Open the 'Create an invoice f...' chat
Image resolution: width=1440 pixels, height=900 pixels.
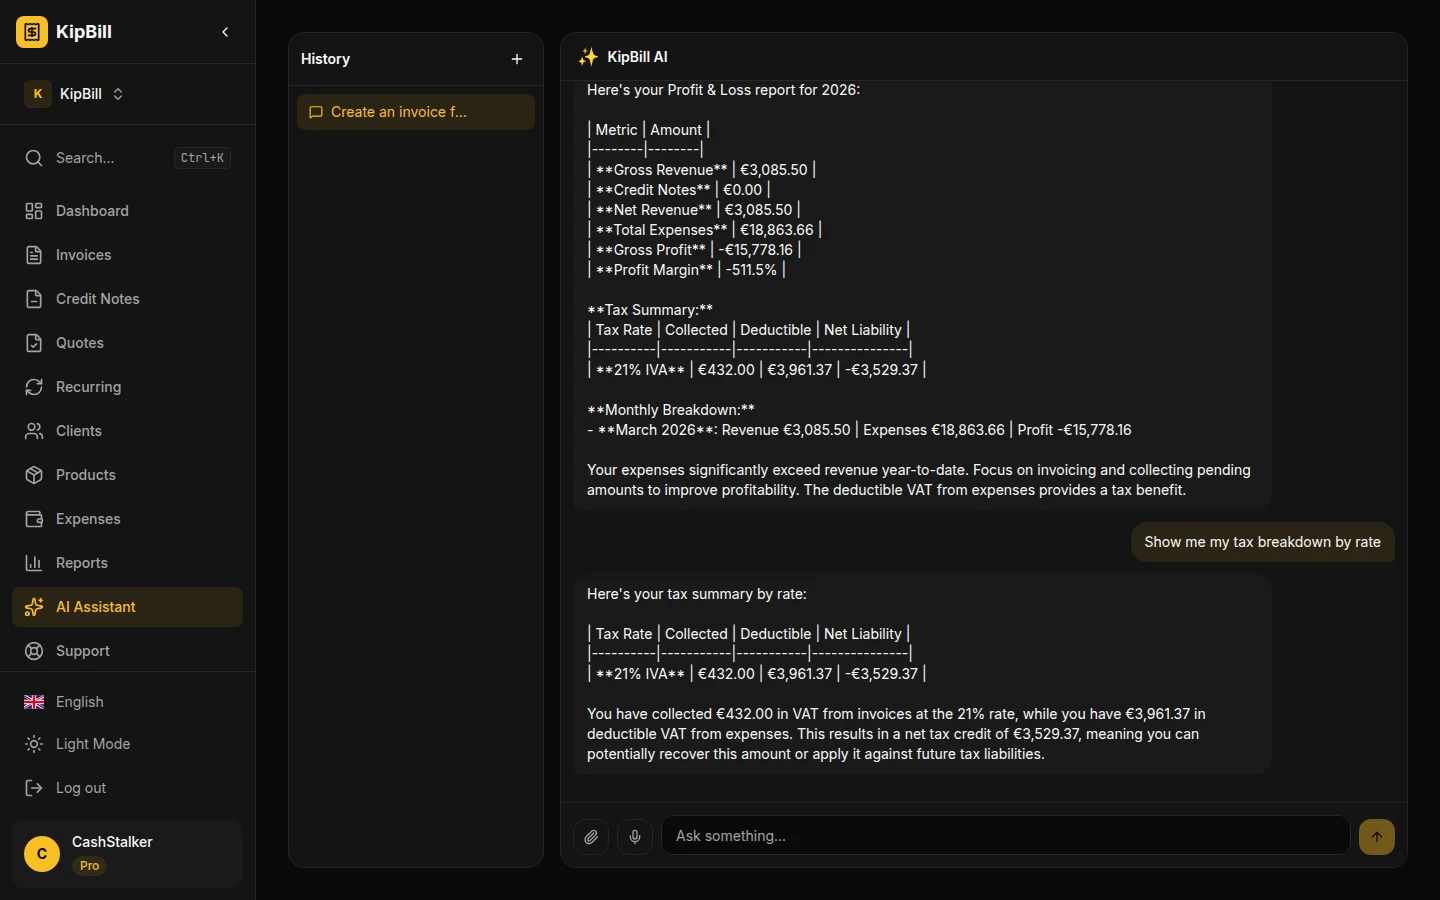[x=415, y=112]
